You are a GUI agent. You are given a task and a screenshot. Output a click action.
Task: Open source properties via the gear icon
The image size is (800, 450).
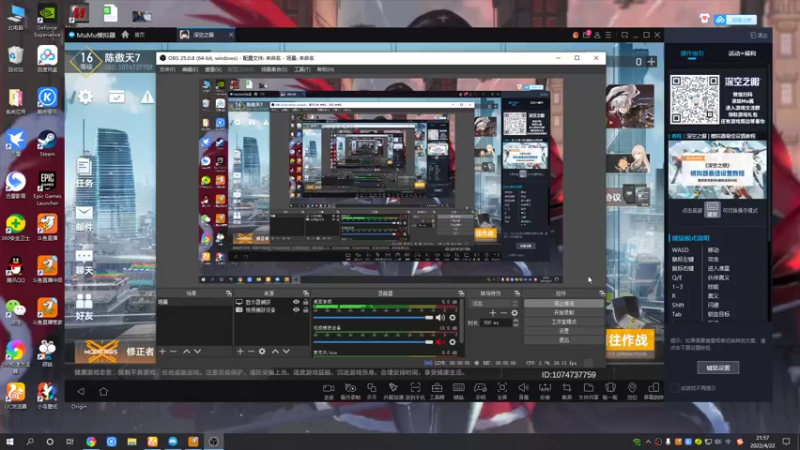262,352
